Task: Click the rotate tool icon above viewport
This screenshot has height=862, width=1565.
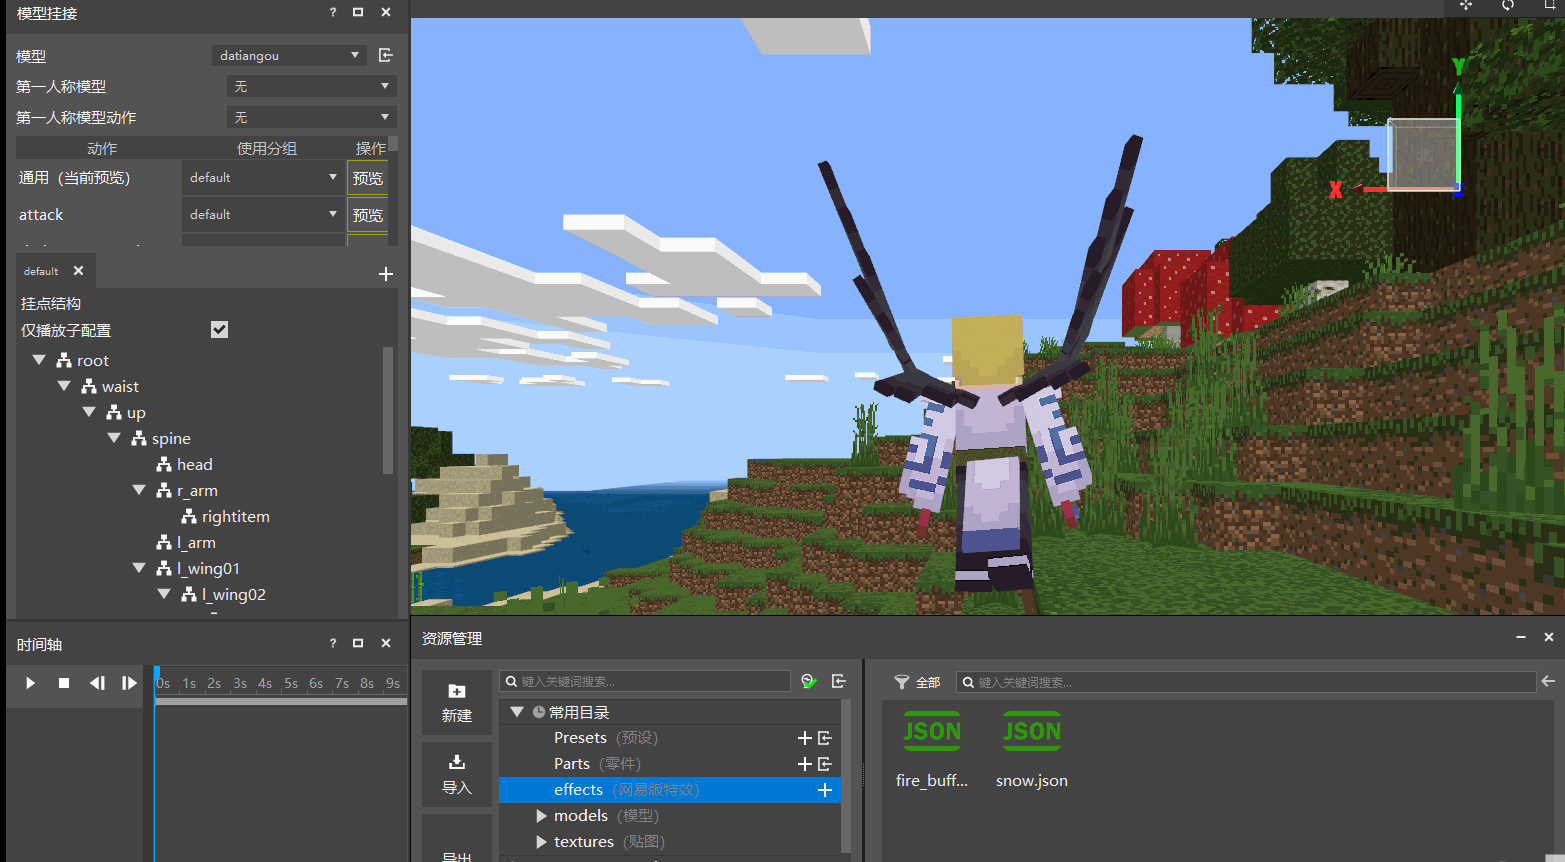Action: pyautogui.click(x=1508, y=5)
